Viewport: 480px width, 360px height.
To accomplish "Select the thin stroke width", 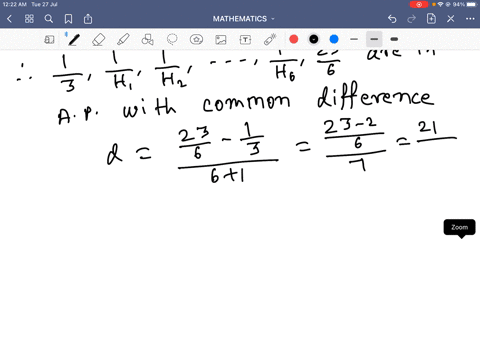I will coord(354,39).
